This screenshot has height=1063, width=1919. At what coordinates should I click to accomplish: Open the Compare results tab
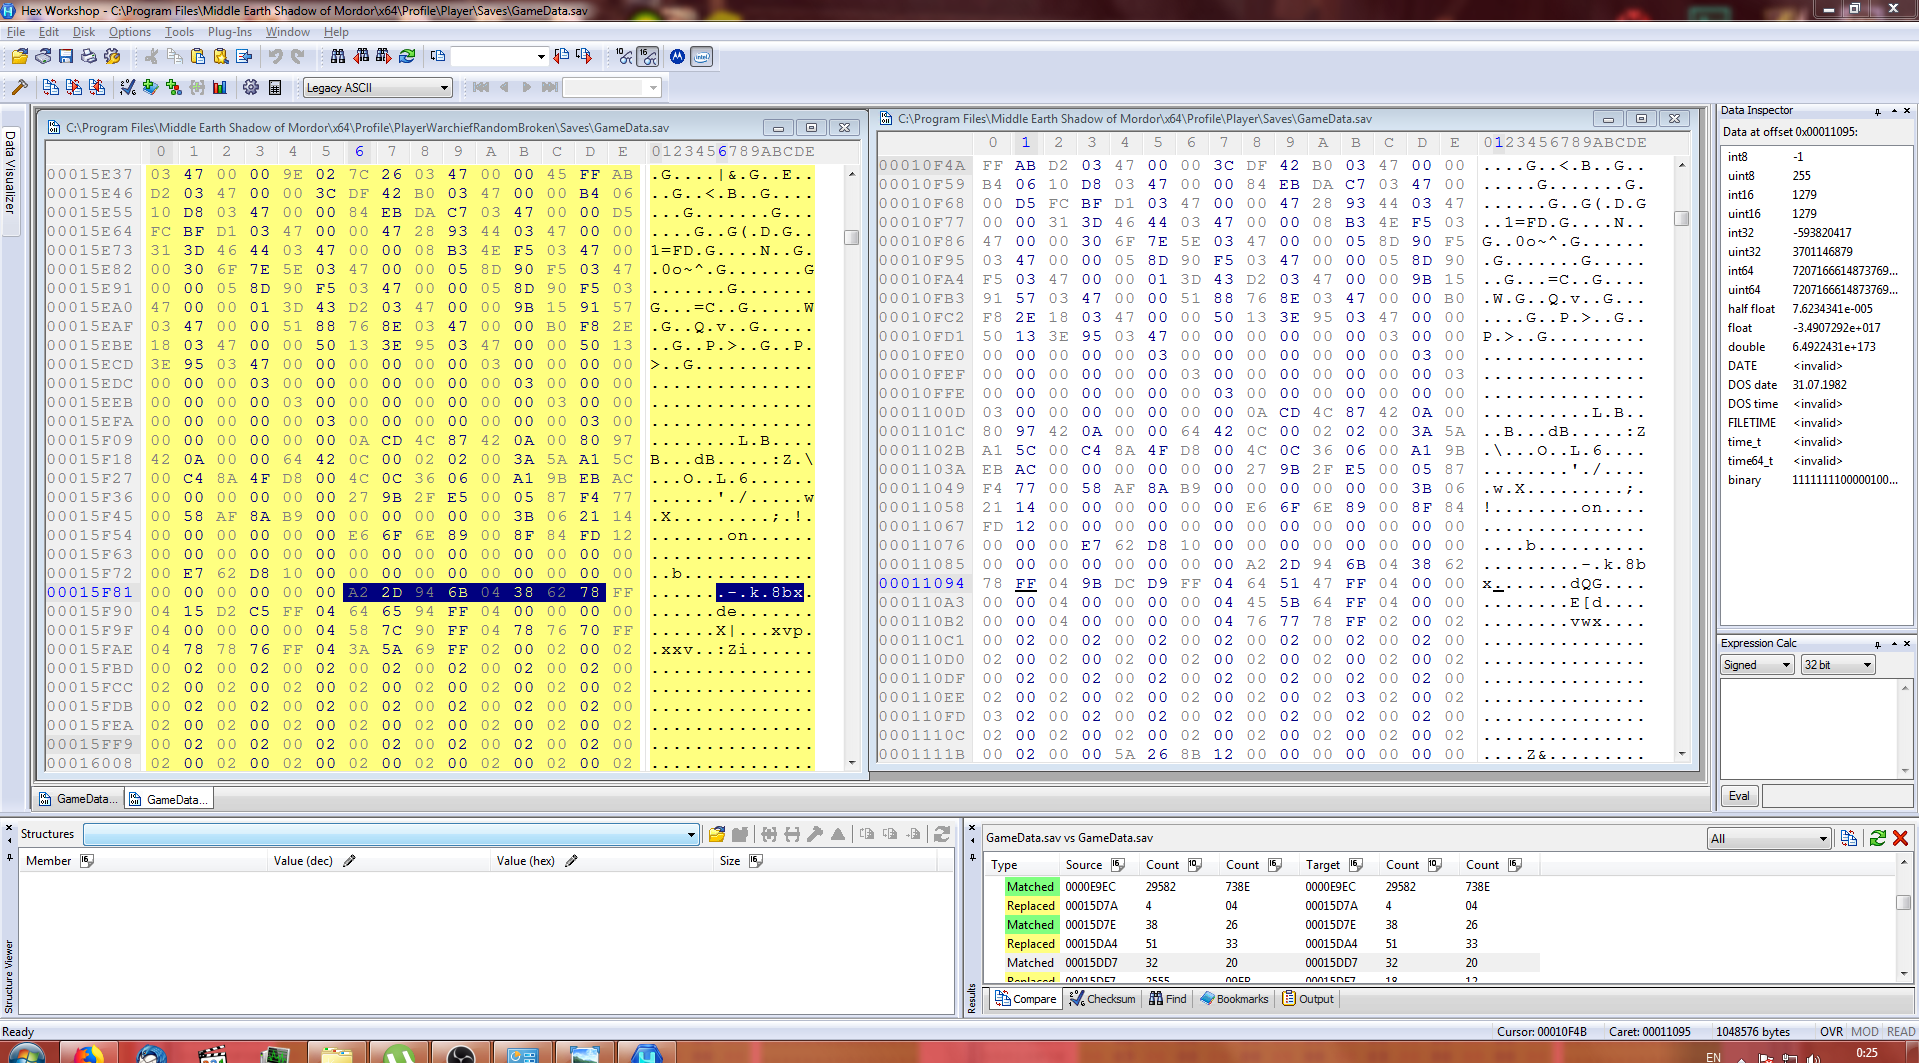(x=1025, y=999)
